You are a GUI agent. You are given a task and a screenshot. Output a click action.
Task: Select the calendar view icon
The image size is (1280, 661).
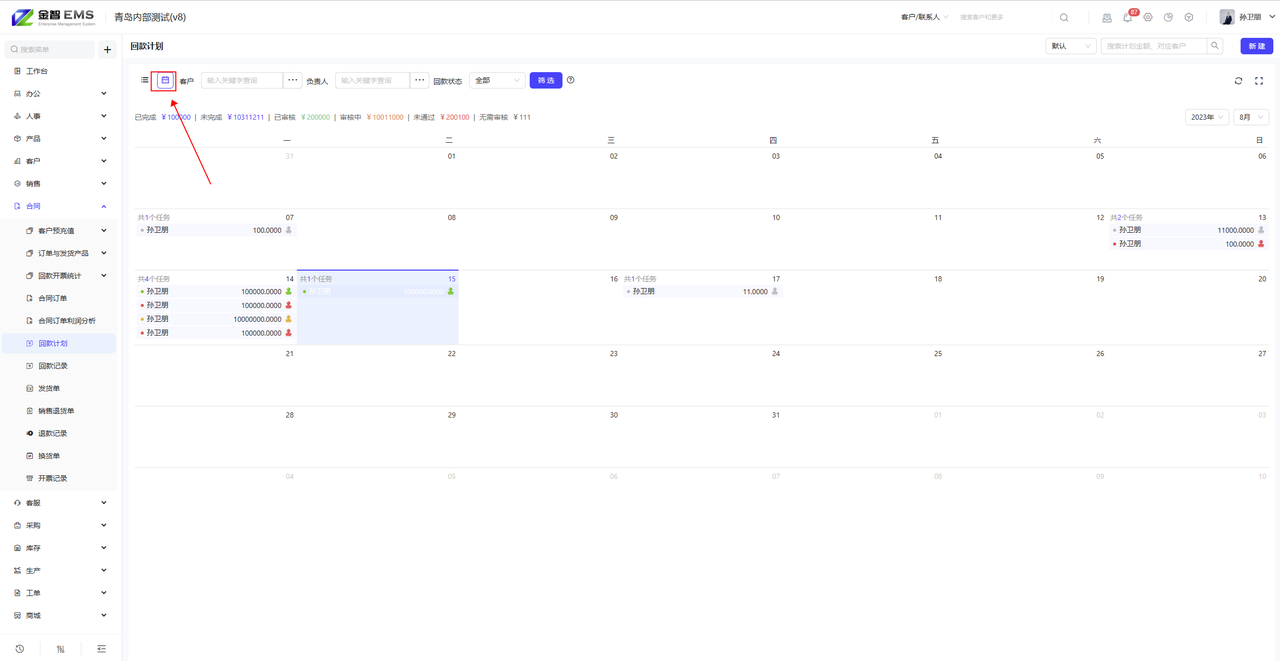tap(165, 80)
